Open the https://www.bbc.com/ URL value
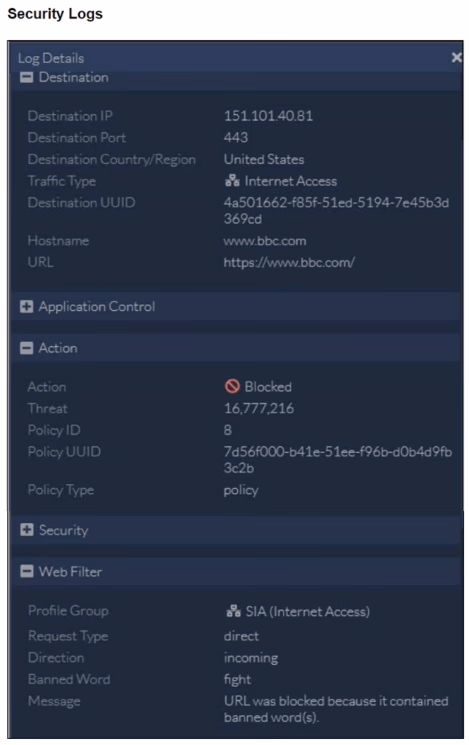The image size is (469, 745). click(289, 262)
